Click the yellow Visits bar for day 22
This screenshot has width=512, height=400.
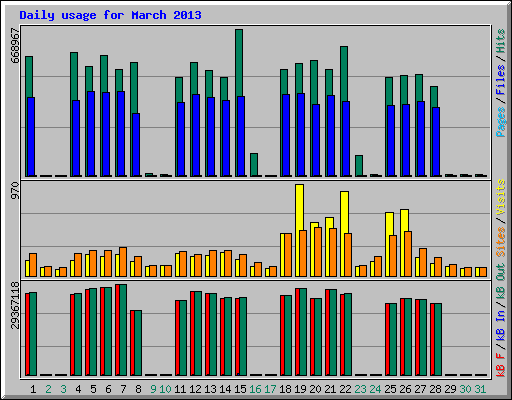344,212
